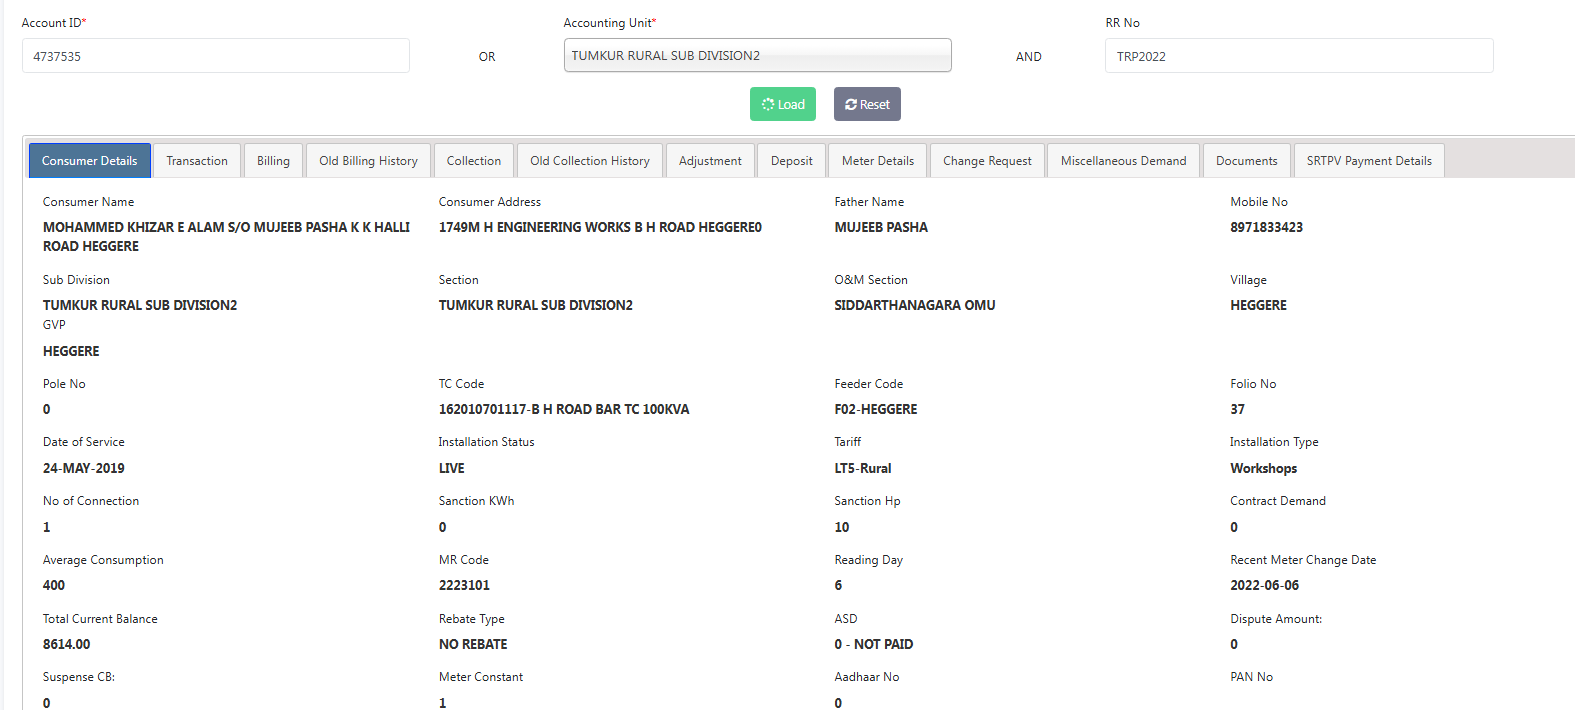1575x710 pixels.
Task: Focus the Account ID input field
Action: pos(216,56)
